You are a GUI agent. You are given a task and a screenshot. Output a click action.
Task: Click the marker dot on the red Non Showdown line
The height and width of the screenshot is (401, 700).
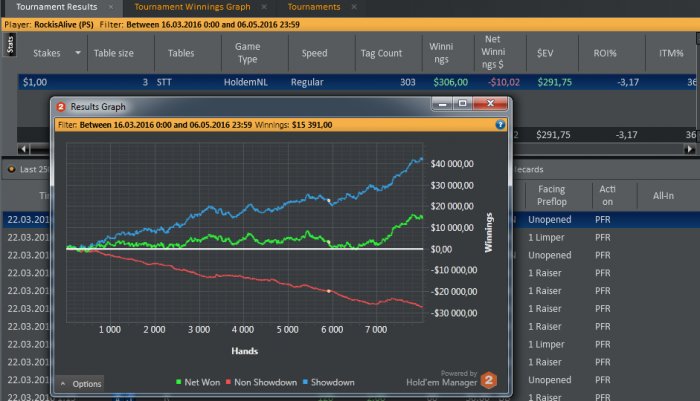coord(329,291)
